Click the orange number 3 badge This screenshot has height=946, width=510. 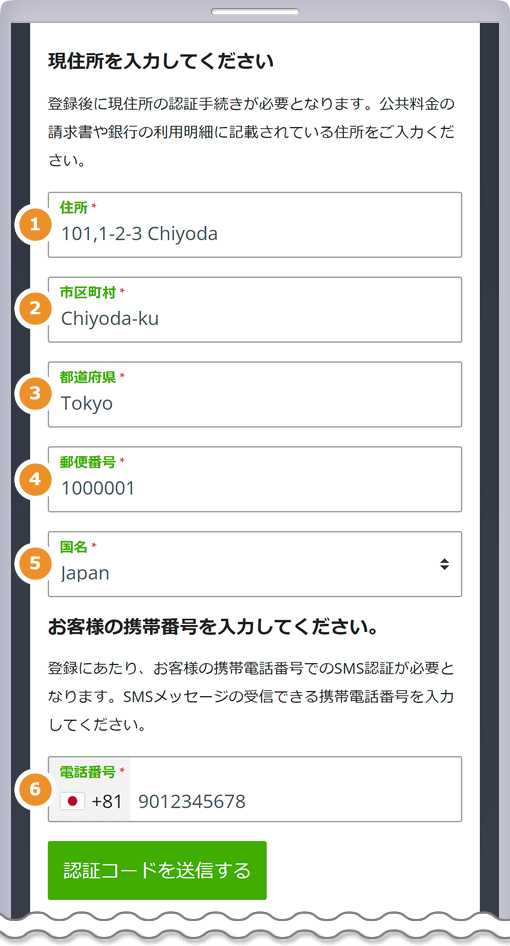tap(35, 394)
